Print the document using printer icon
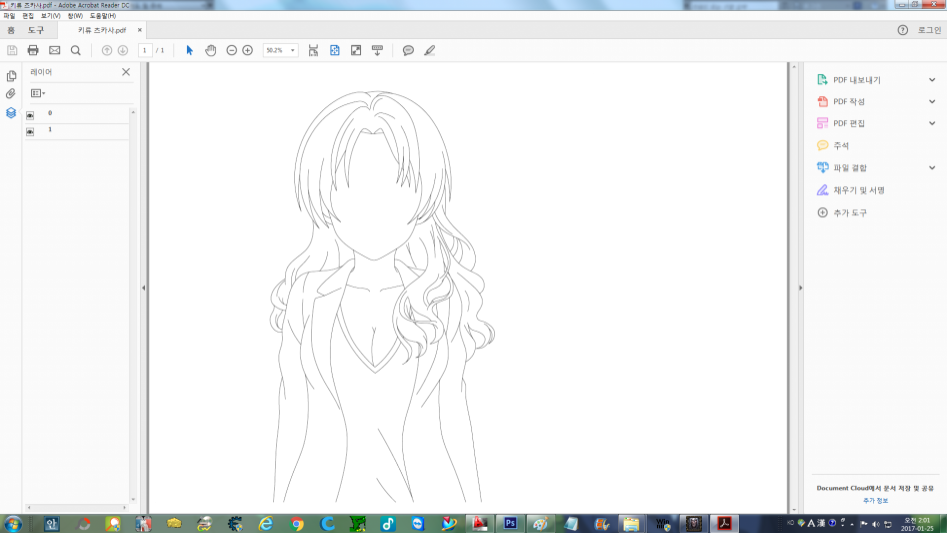This screenshot has height=533, width=947. pos(33,51)
